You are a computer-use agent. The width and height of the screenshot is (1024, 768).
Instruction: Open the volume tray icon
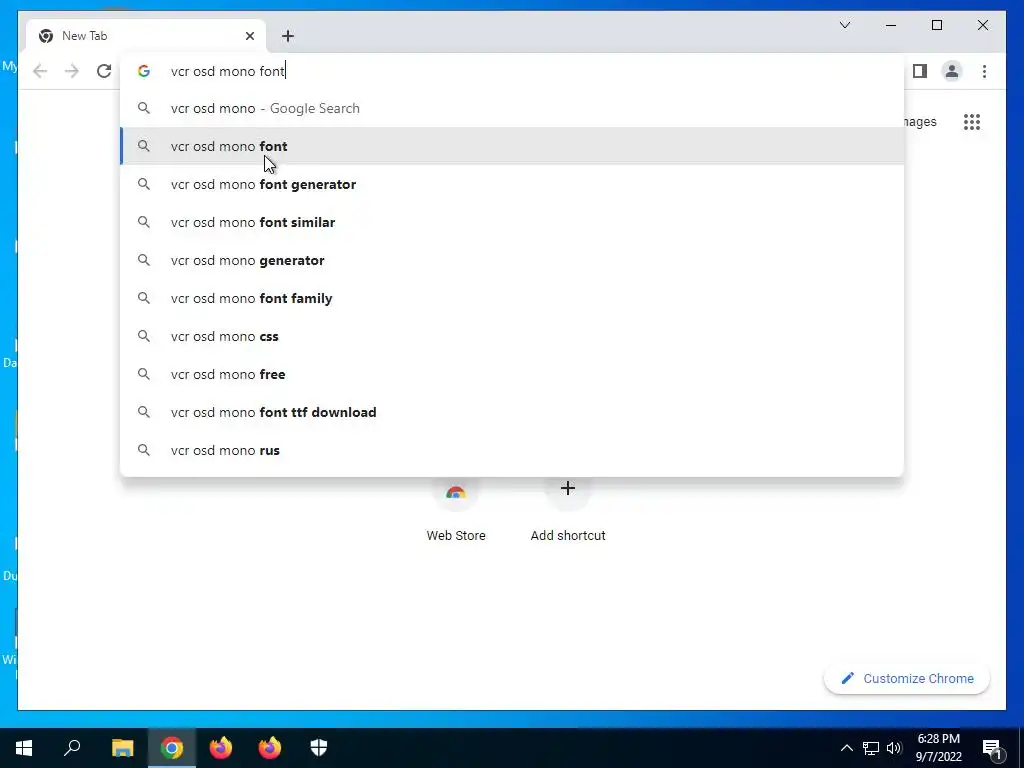pos(894,748)
